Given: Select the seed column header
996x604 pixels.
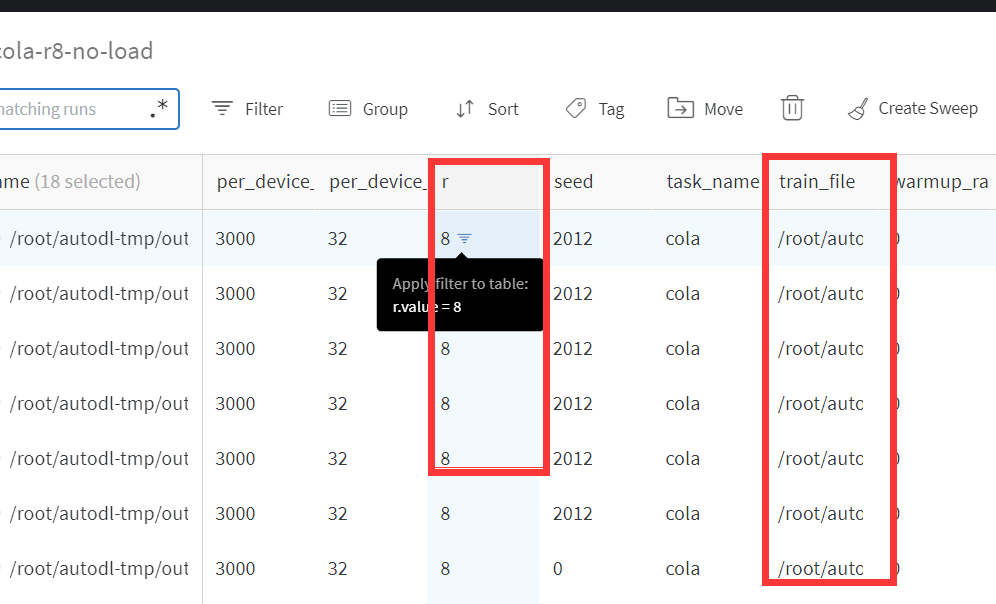Looking at the screenshot, I should pyautogui.click(x=573, y=181).
